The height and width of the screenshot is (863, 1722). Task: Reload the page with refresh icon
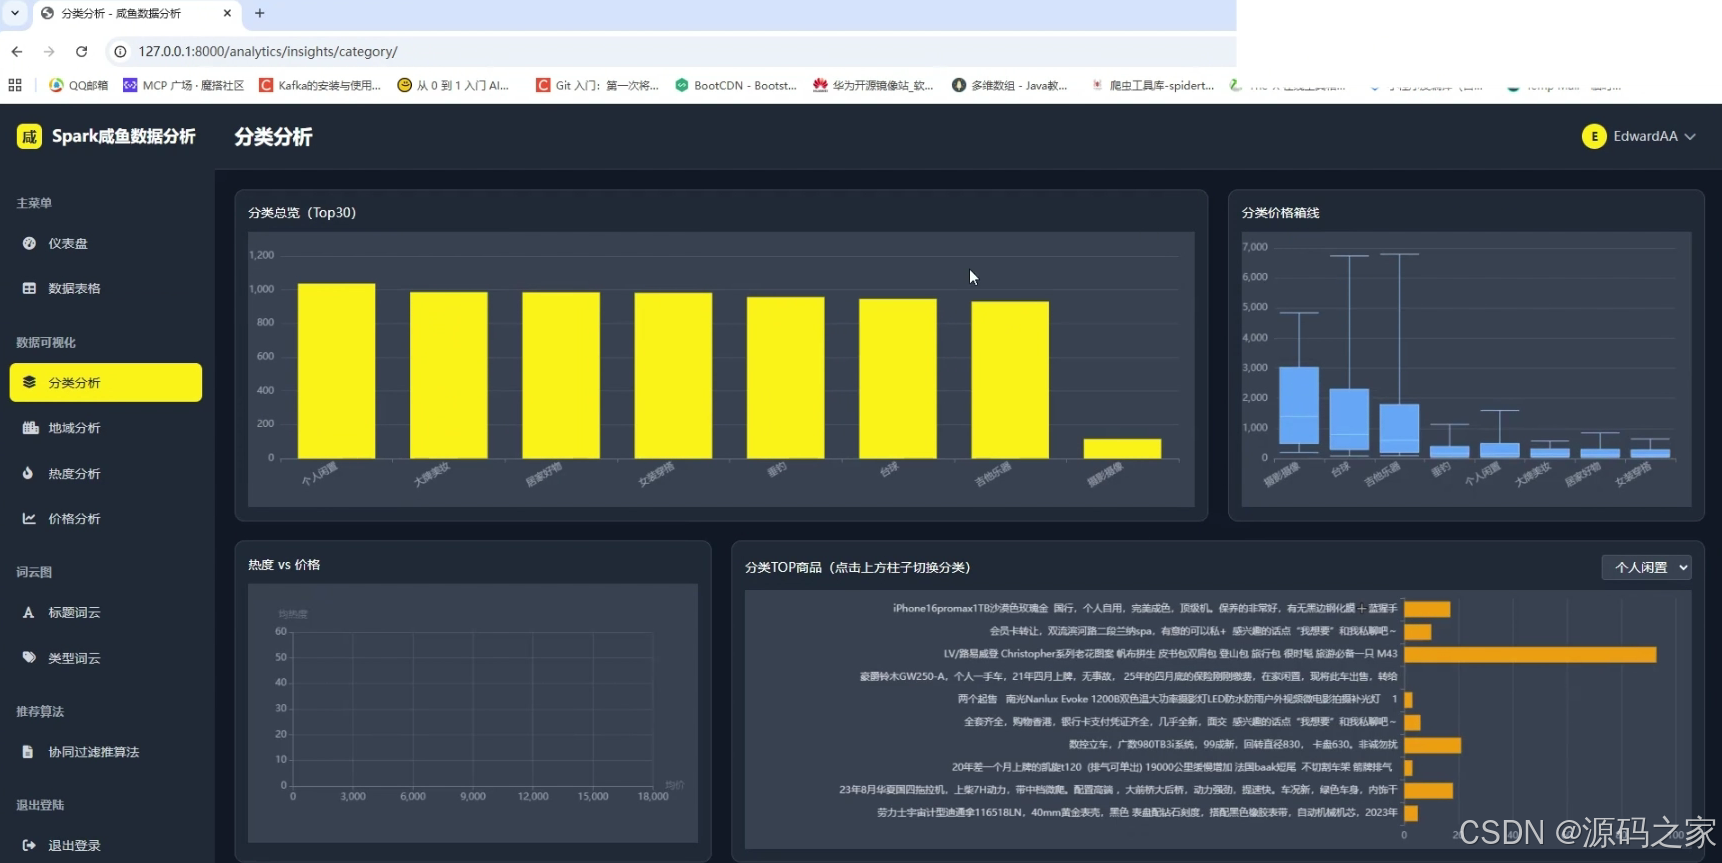point(82,51)
